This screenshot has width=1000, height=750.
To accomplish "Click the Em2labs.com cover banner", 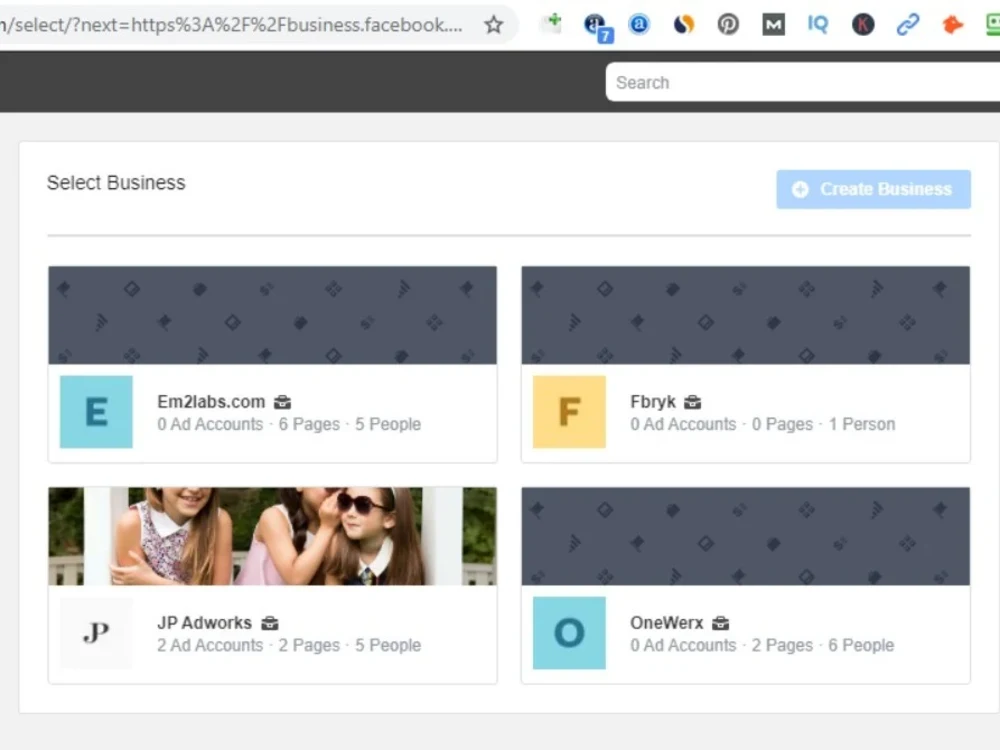I will click(x=272, y=315).
